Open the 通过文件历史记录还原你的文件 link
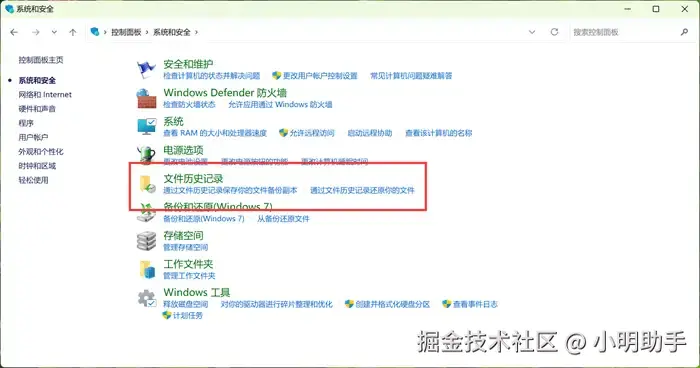The width and height of the screenshot is (700, 368). coord(362,190)
